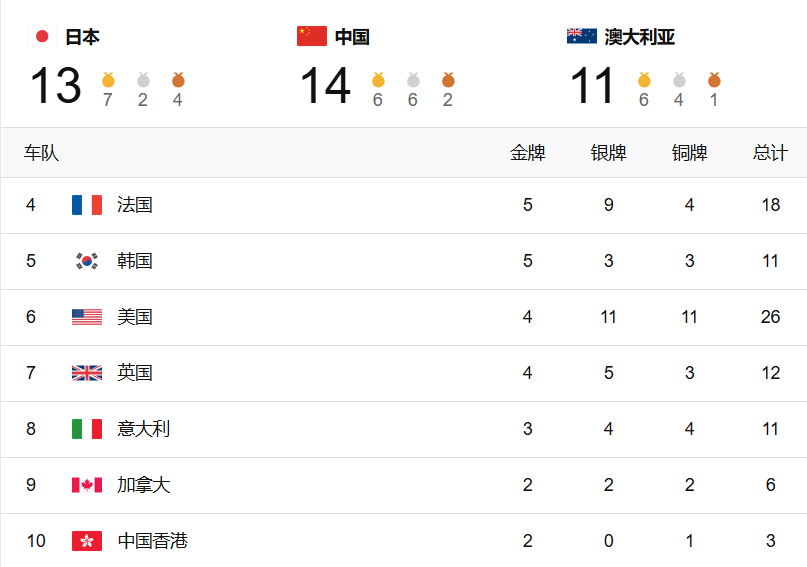The image size is (807, 567).
Task: Click the South Korea flag icon
Action: pyautogui.click(x=86, y=261)
